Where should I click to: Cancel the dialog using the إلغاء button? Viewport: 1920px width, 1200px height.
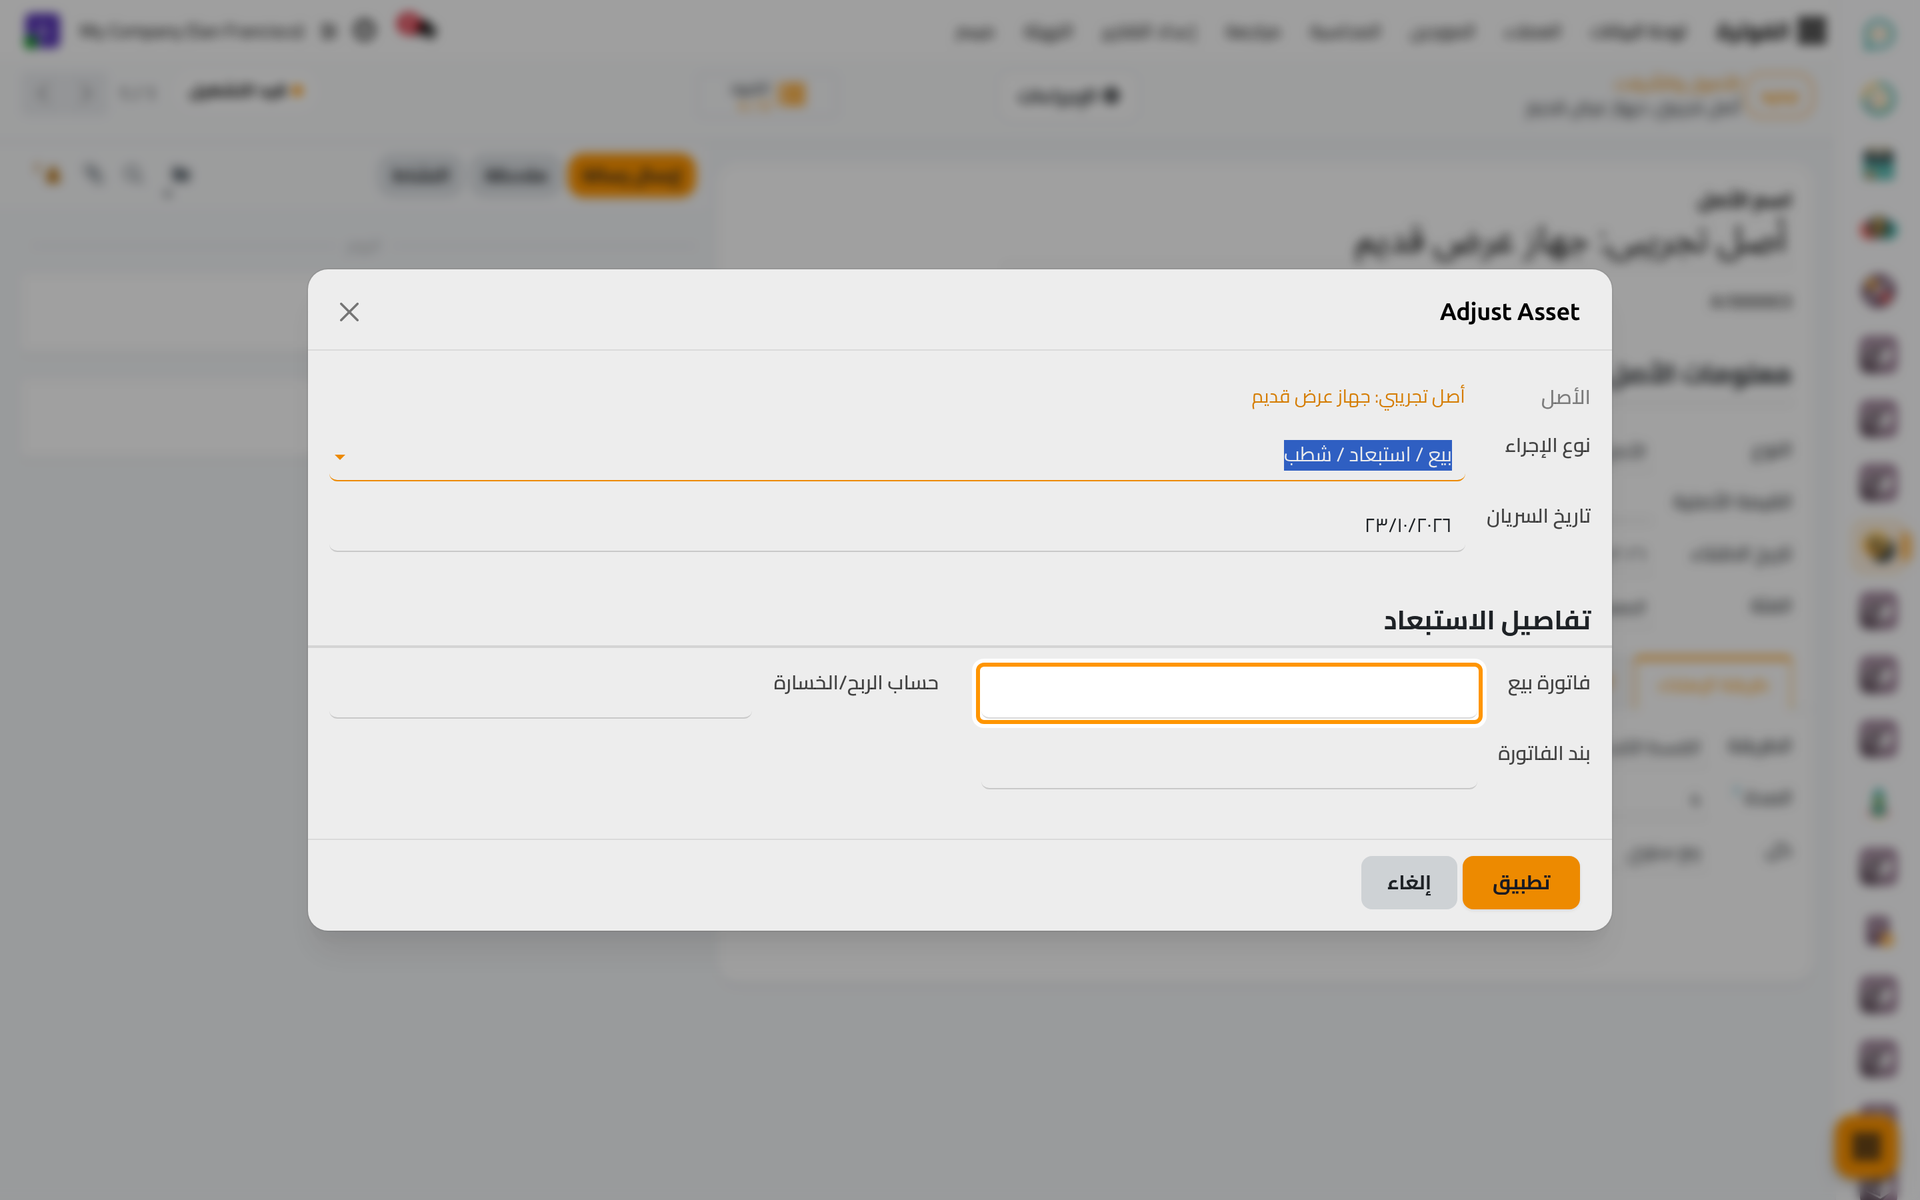point(1408,882)
